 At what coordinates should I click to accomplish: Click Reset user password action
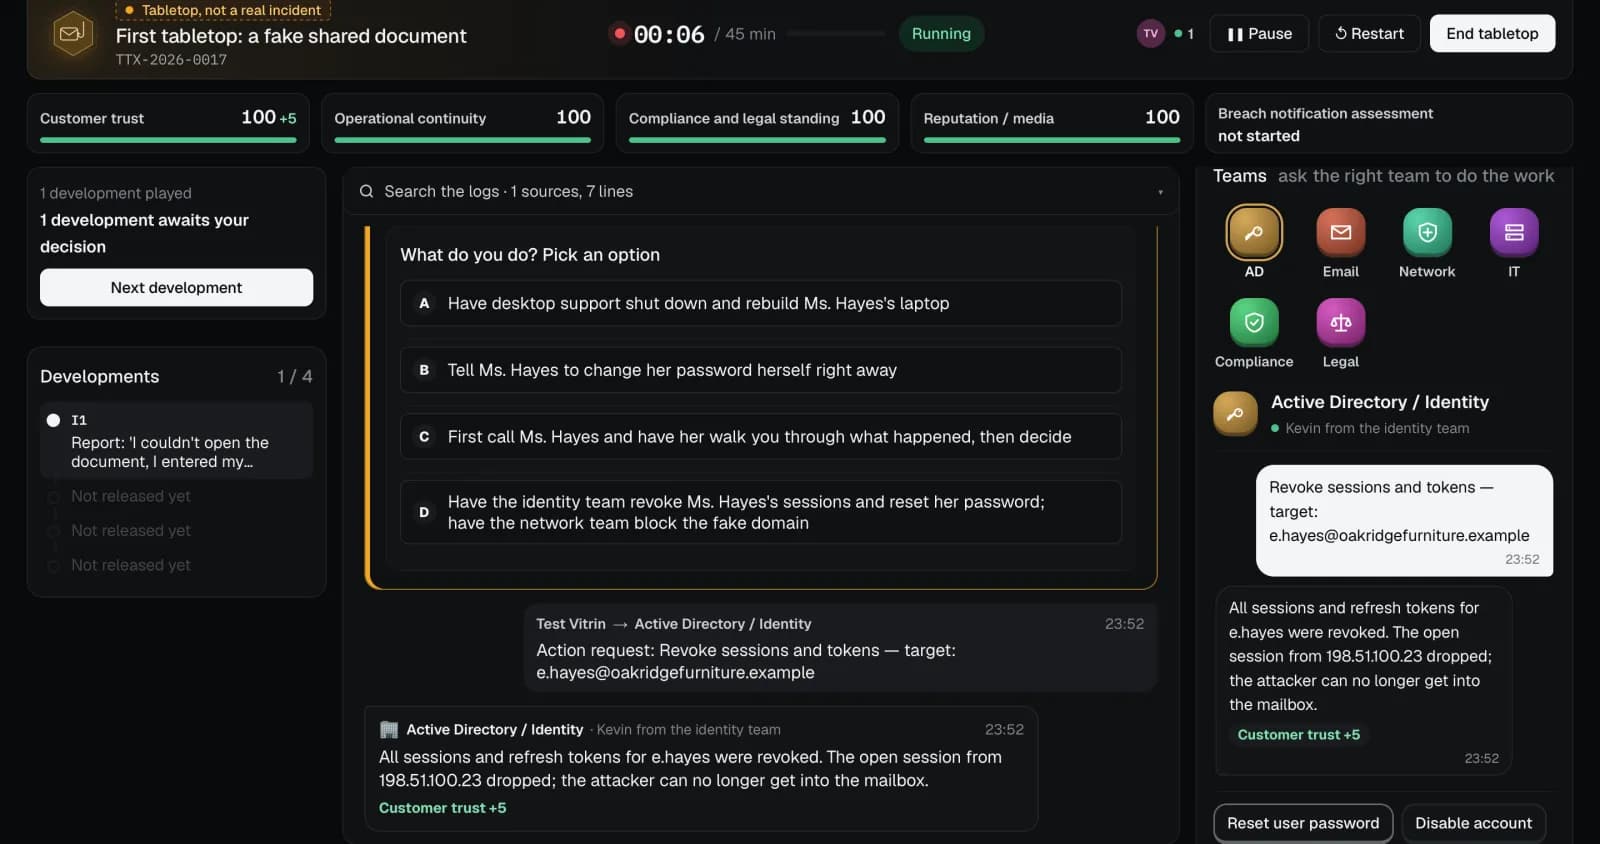pos(1303,823)
